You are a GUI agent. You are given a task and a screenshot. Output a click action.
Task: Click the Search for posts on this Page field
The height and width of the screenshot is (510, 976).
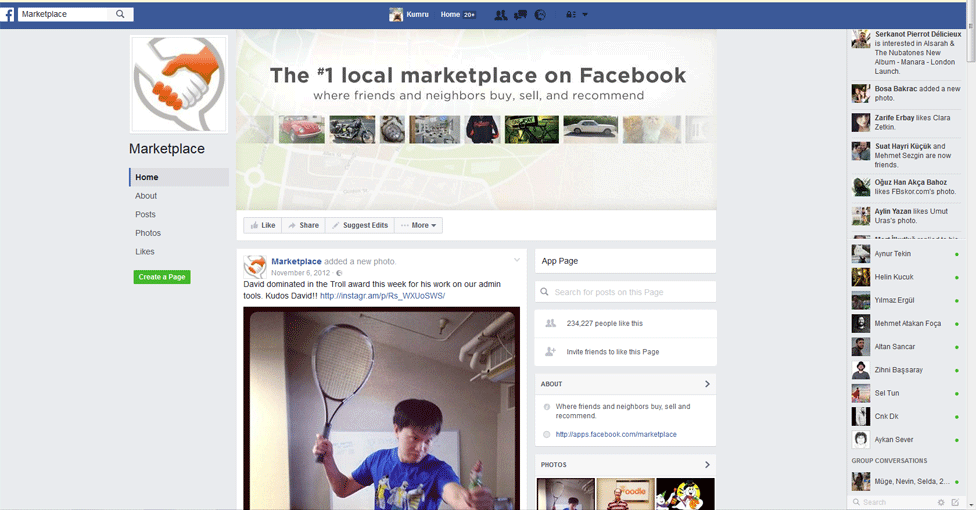tap(625, 292)
